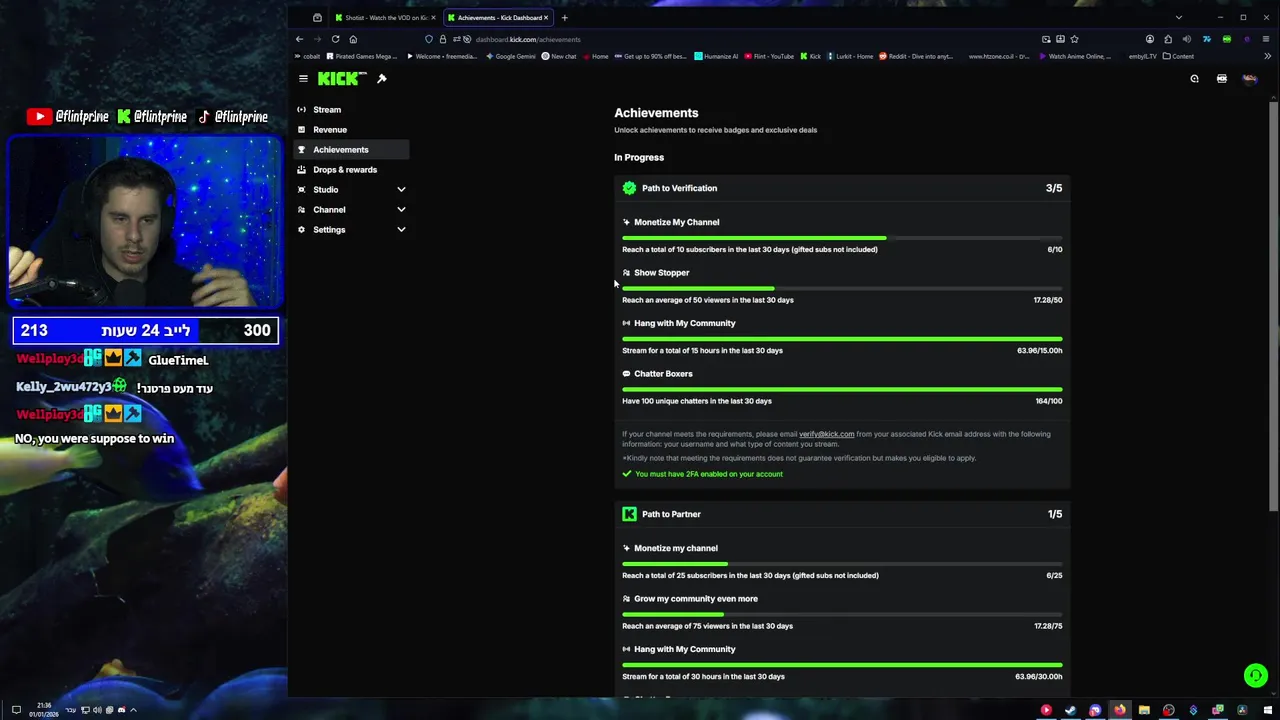This screenshot has height=720, width=1280.
Task: Show hidden system tray icons
Action: click(133, 710)
